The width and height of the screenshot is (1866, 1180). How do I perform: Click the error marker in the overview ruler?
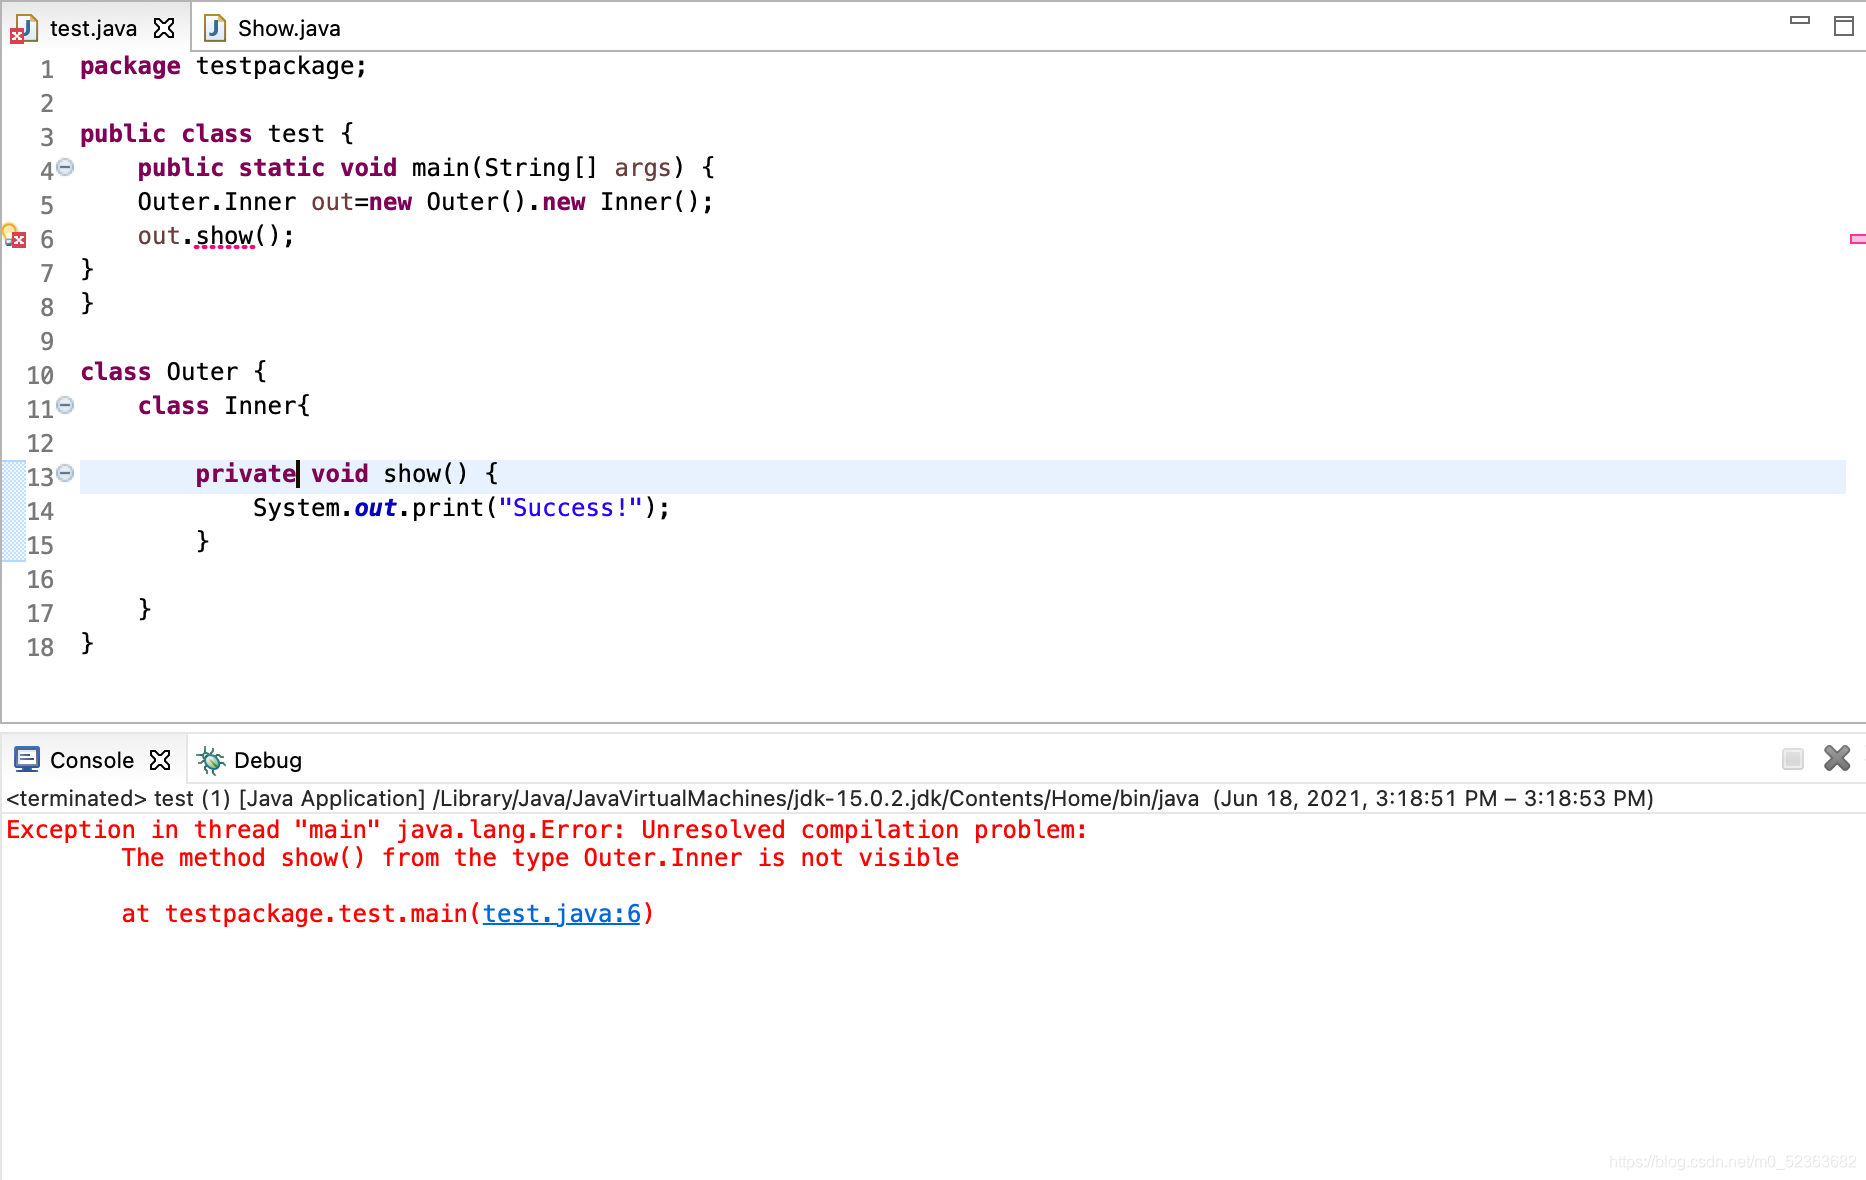pos(1857,239)
